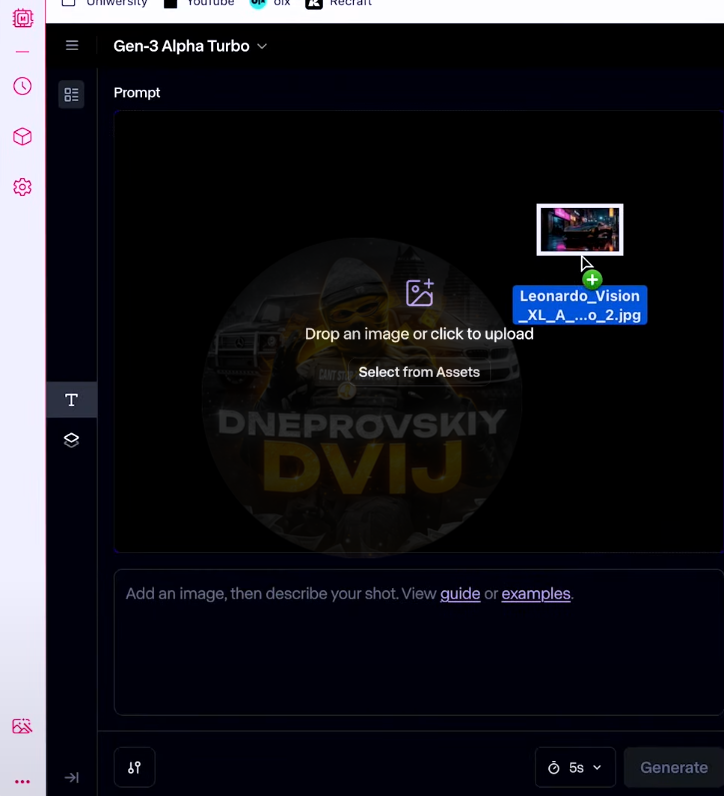The image size is (724, 796).
Task: Select the grid list panel icon
Action: point(72,94)
